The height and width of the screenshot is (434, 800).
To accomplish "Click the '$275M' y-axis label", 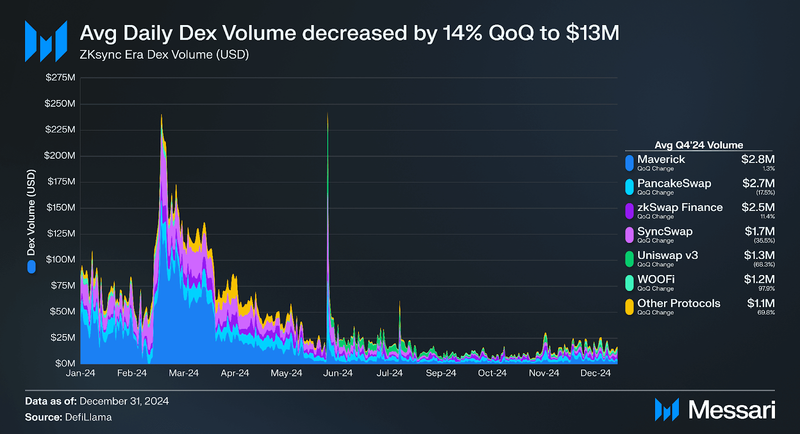I will (x=60, y=78).
